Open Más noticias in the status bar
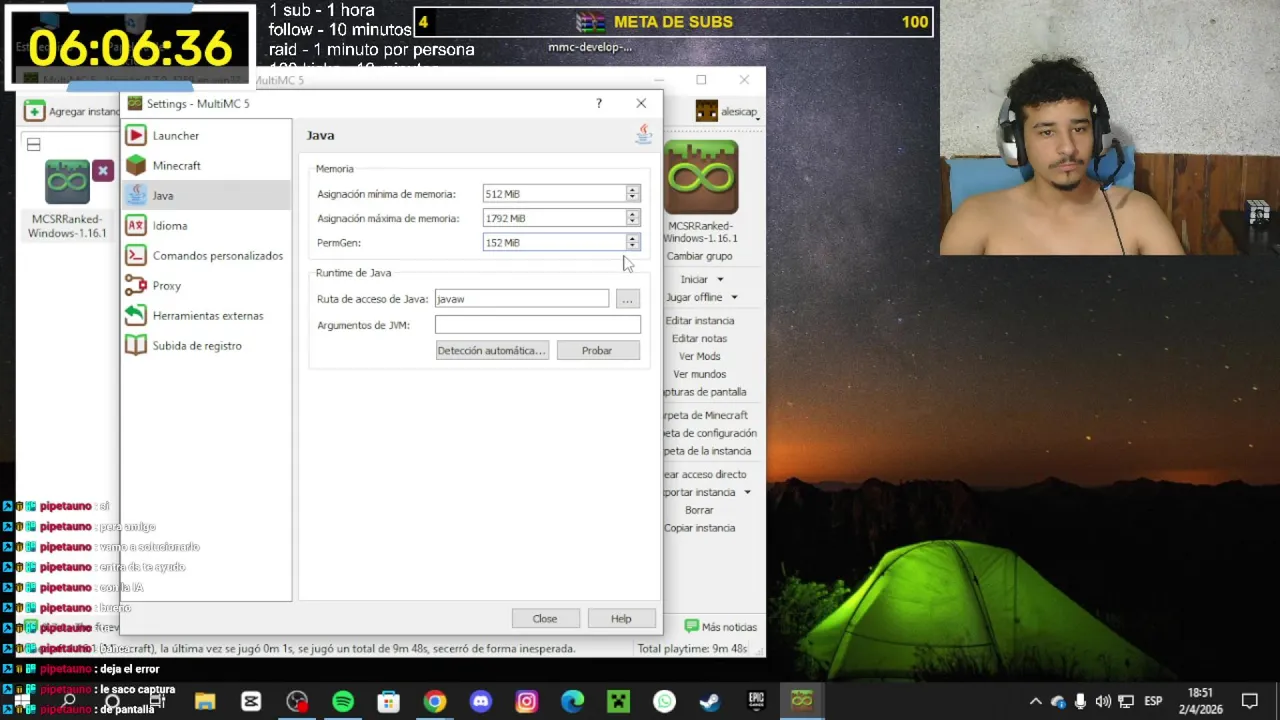Image resolution: width=1280 pixels, height=720 pixels. click(x=720, y=627)
